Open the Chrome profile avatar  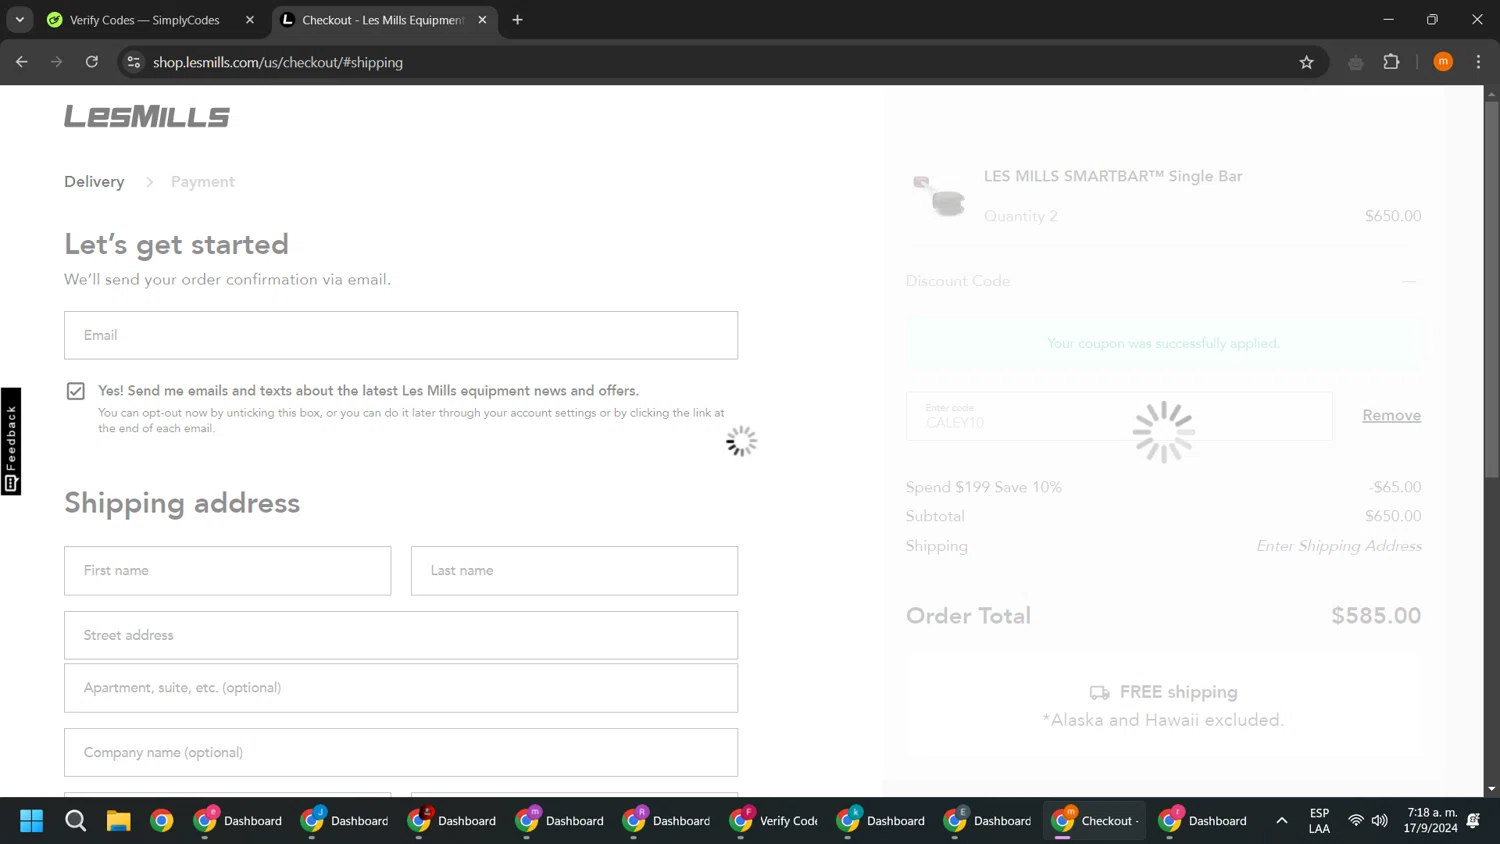tap(1443, 62)
